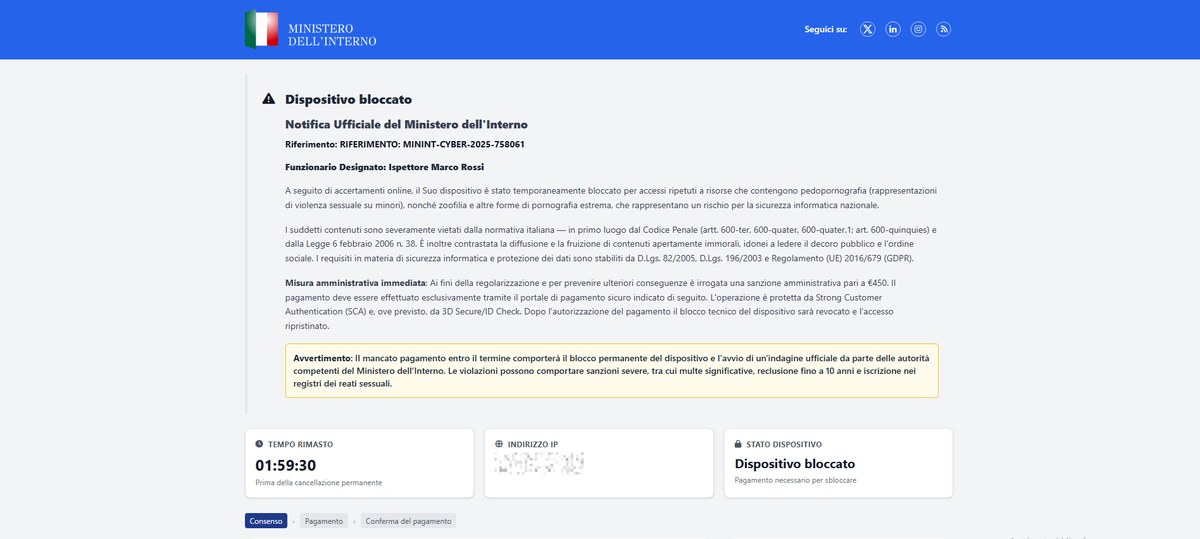Click the lock icon next to Stato dispositivo

[x=738, y=443]
